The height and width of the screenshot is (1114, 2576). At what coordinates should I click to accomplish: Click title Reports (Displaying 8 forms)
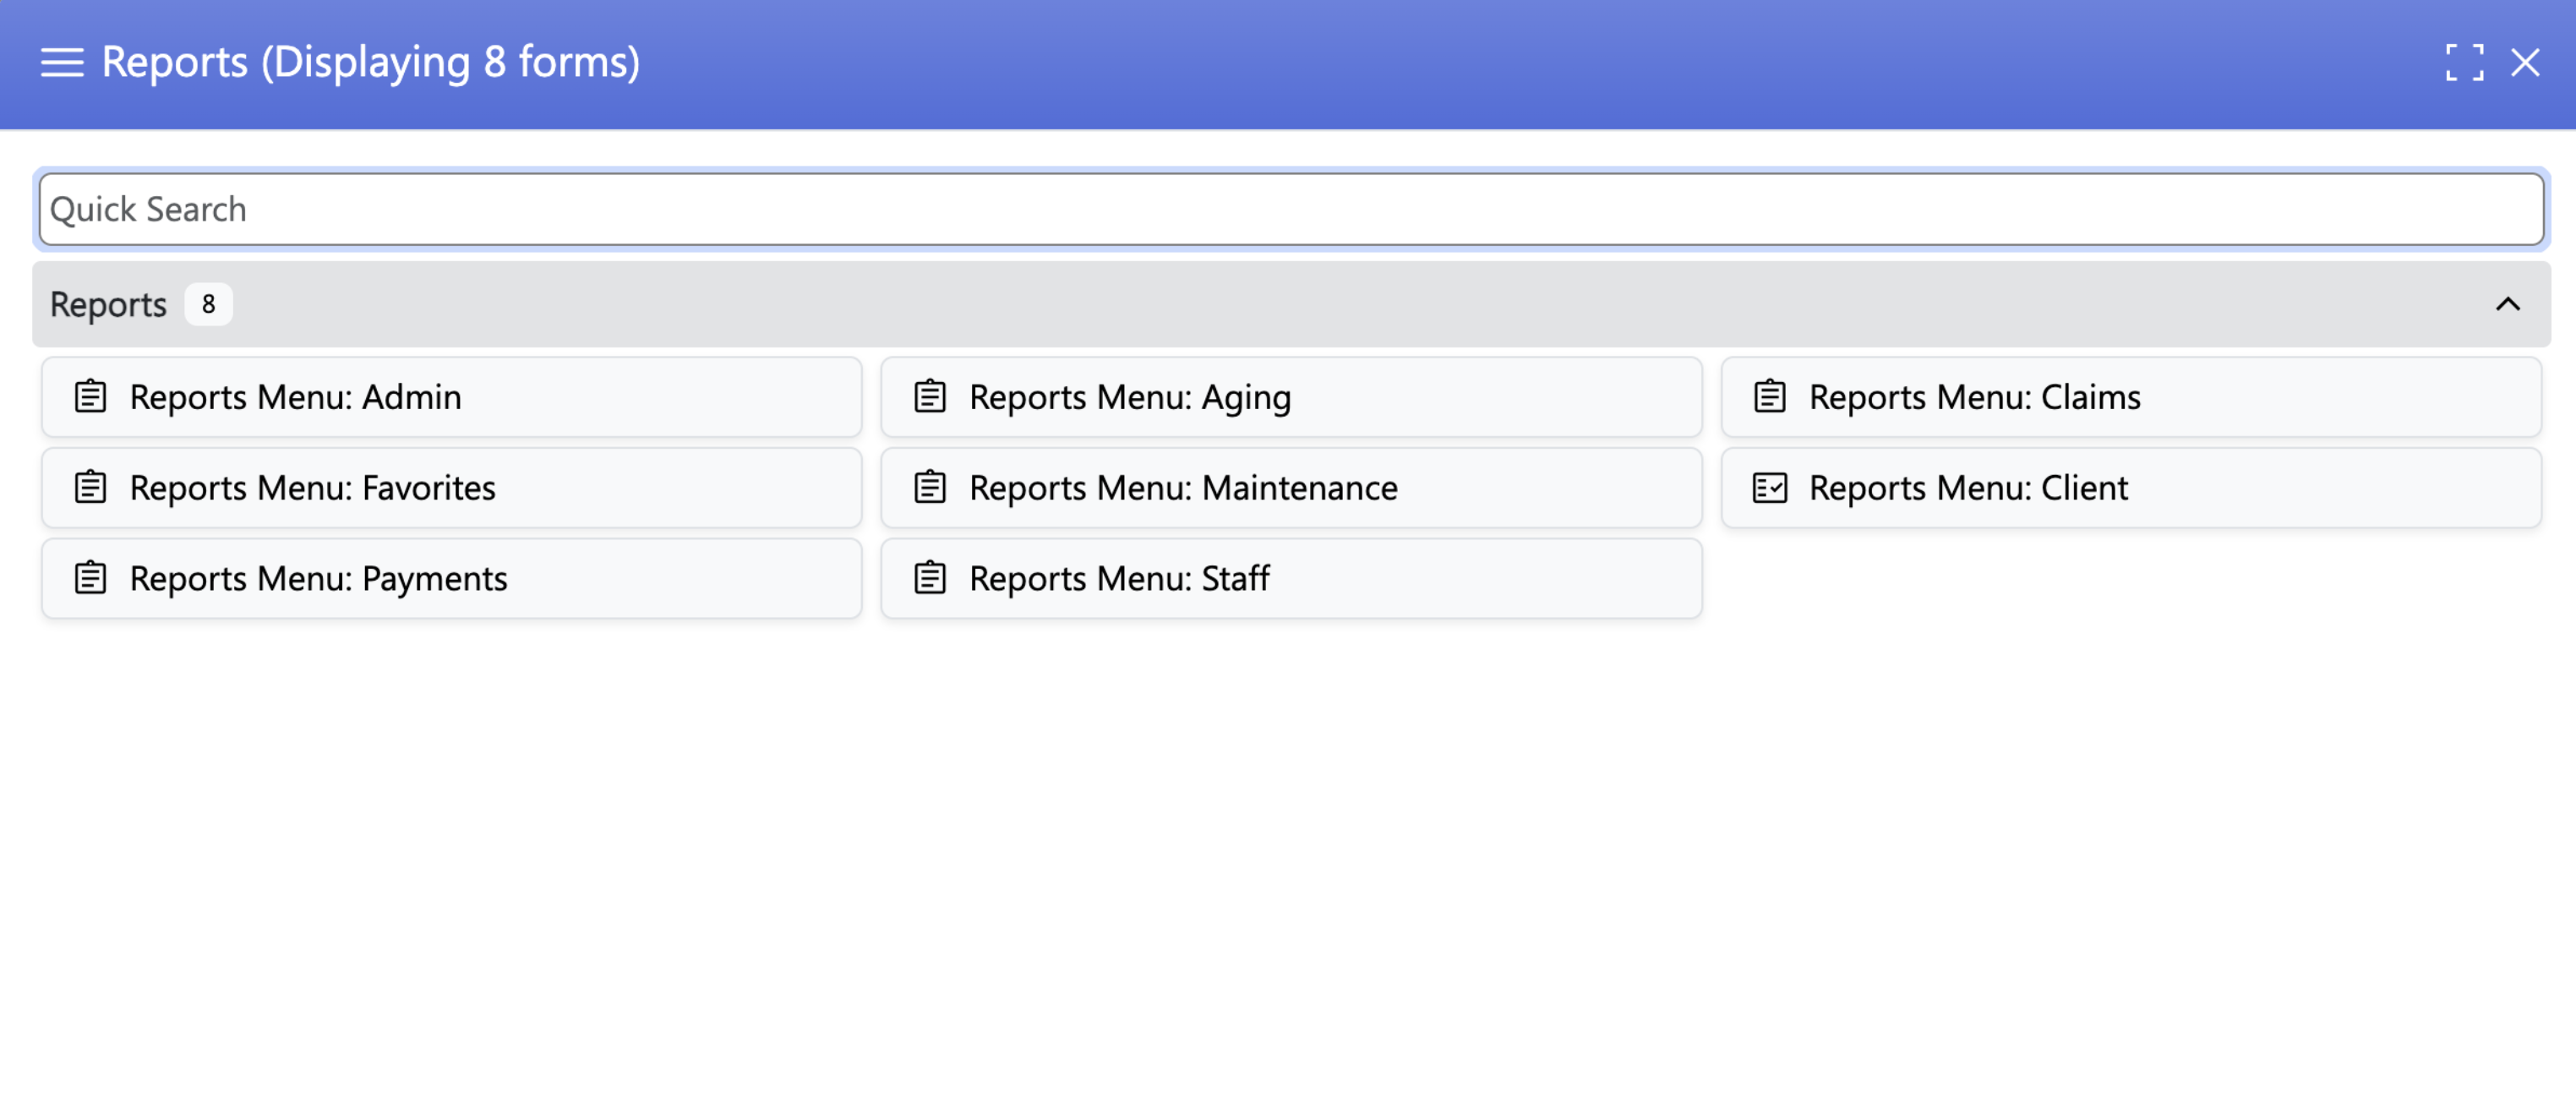pos(371,62)
